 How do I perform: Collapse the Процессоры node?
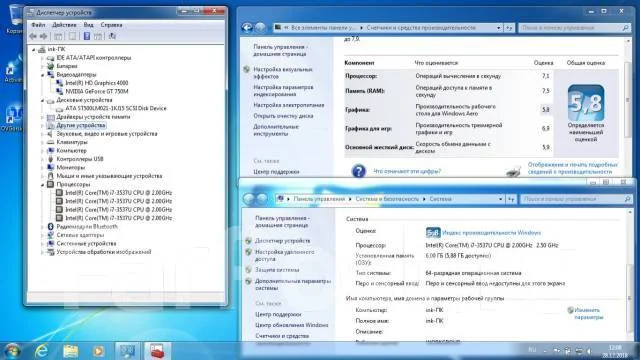tap(42, 184)
